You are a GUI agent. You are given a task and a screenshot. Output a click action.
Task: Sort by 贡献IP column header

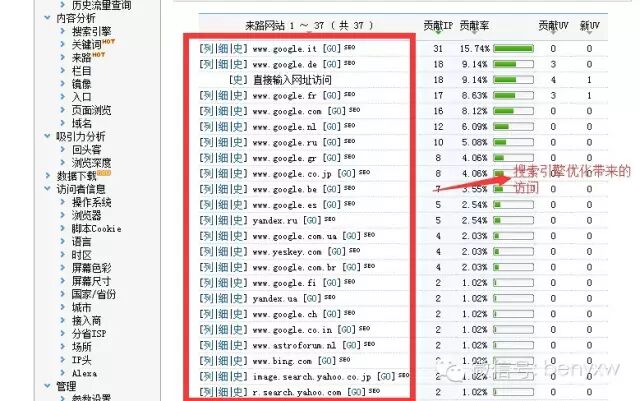[x=438, y=25]
